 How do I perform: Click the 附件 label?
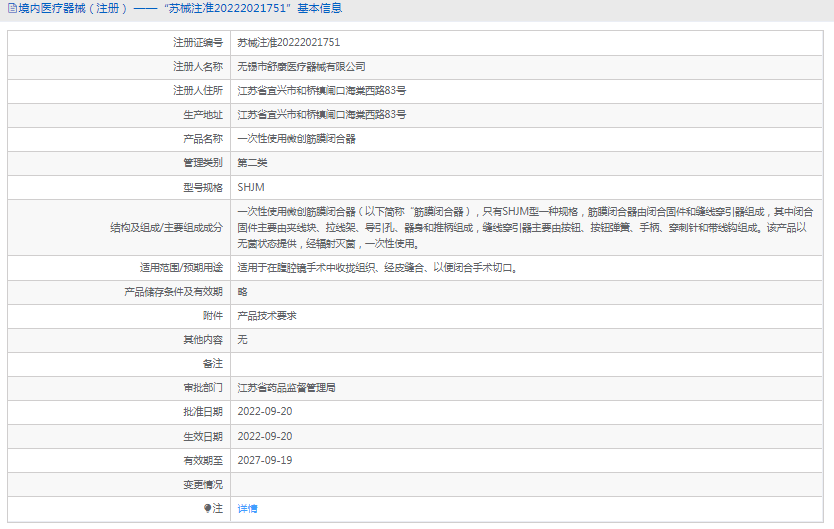(x=213, y=316)
